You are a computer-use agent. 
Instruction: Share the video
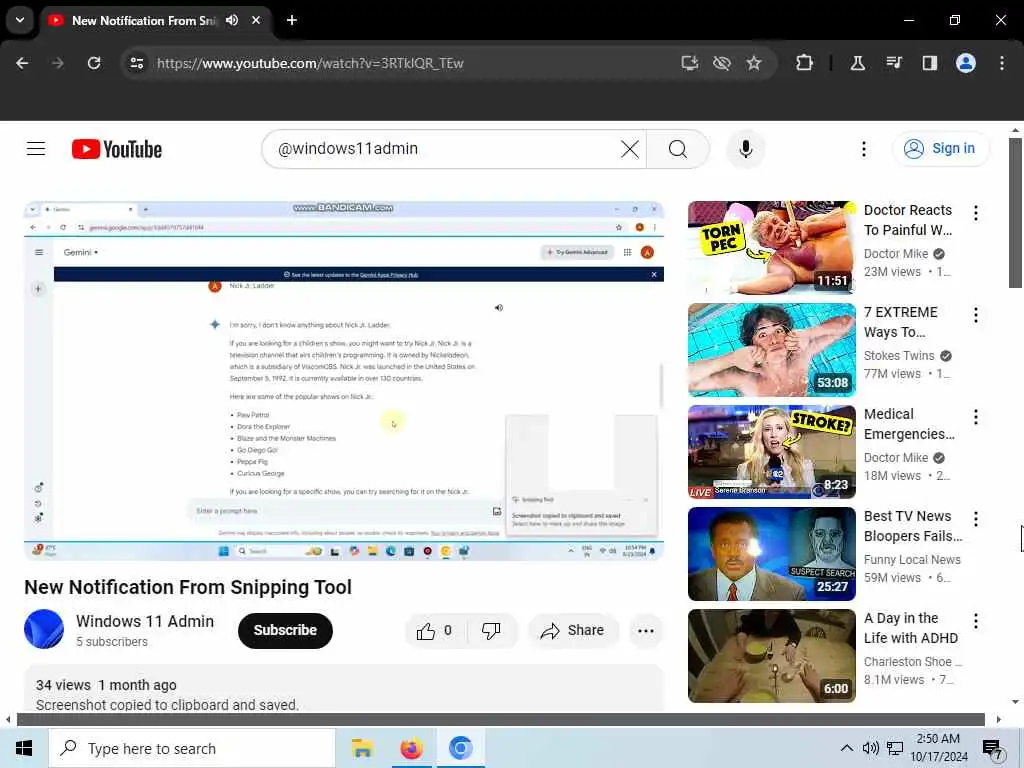click(572, 630)
